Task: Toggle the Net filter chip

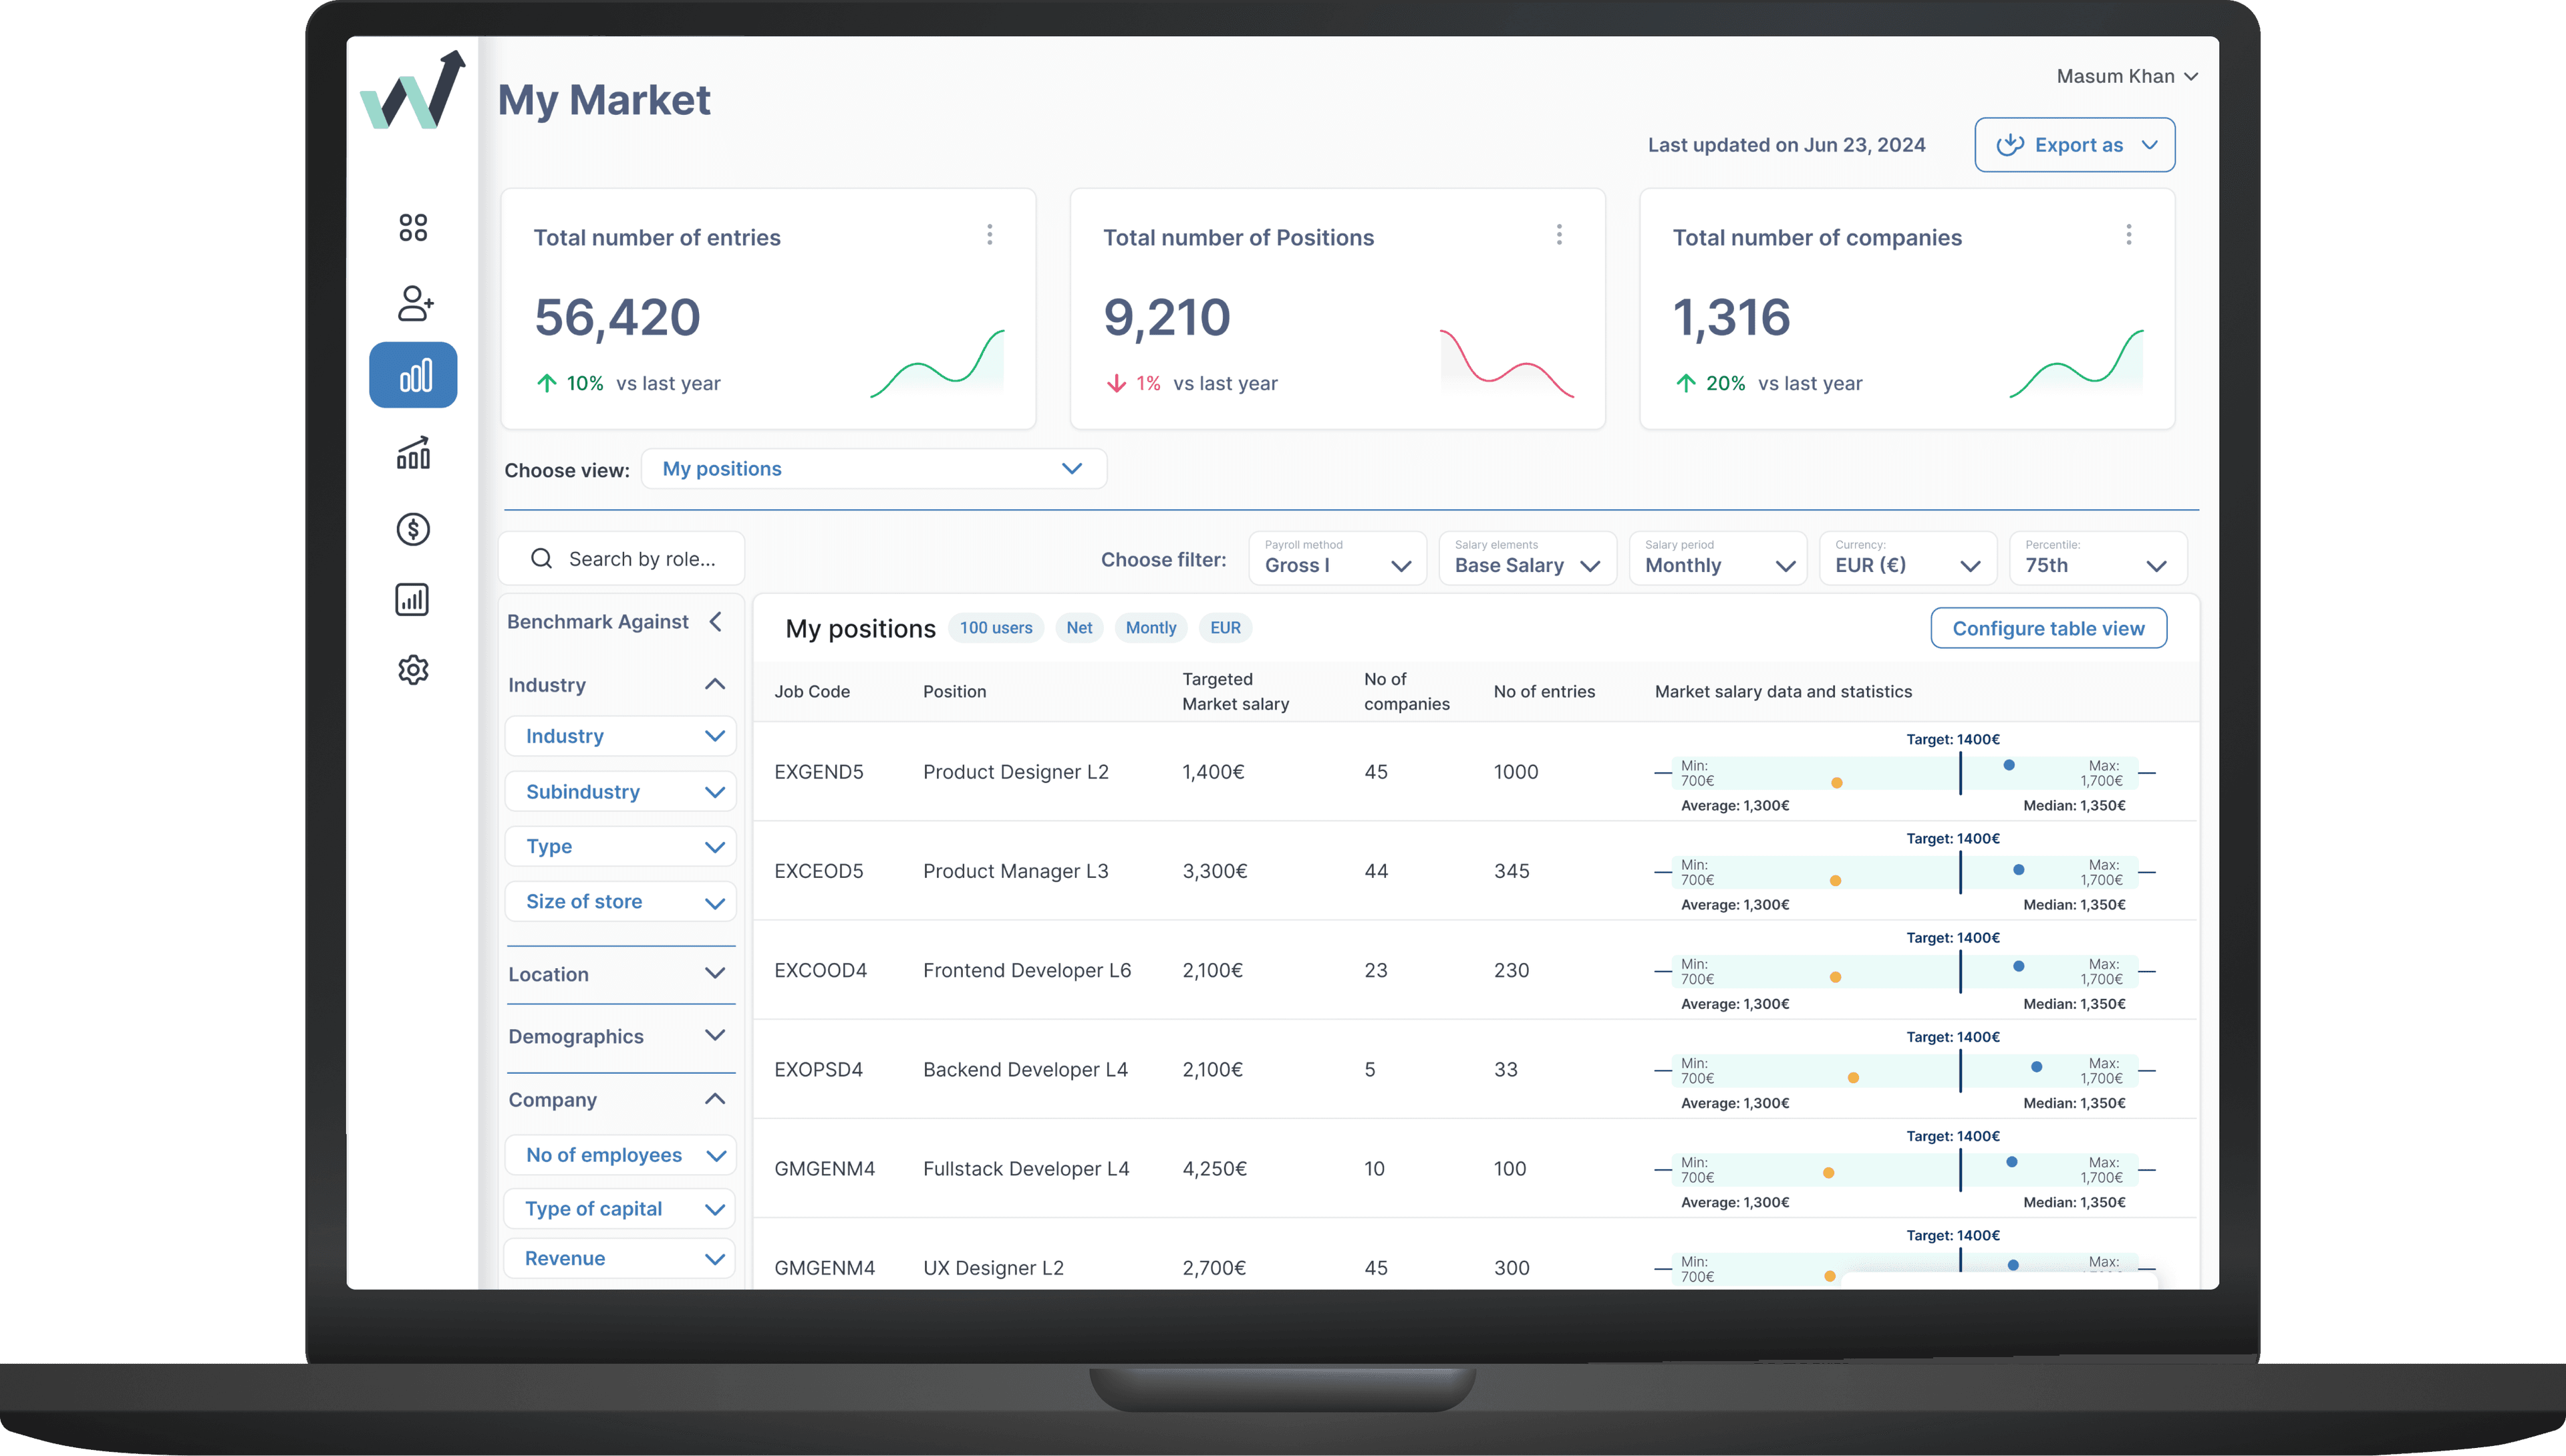Action: point(1079,628)
